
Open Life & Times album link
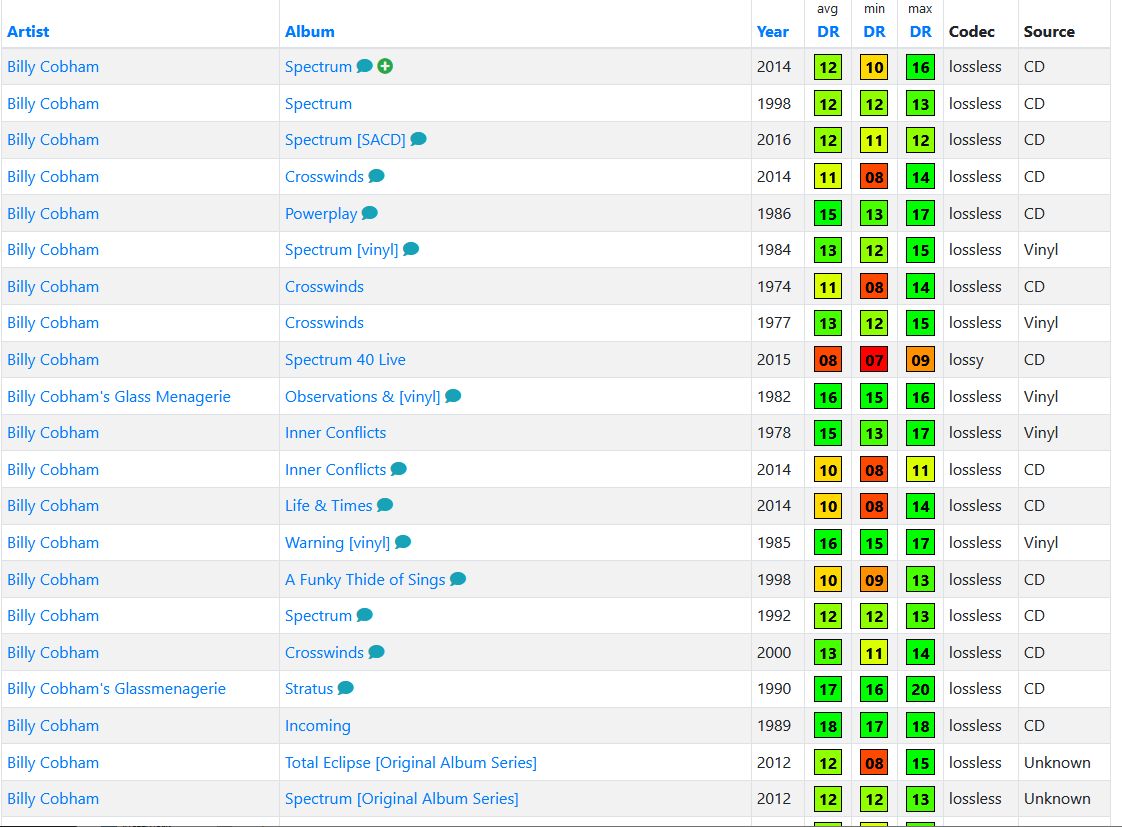click(328, 506)
